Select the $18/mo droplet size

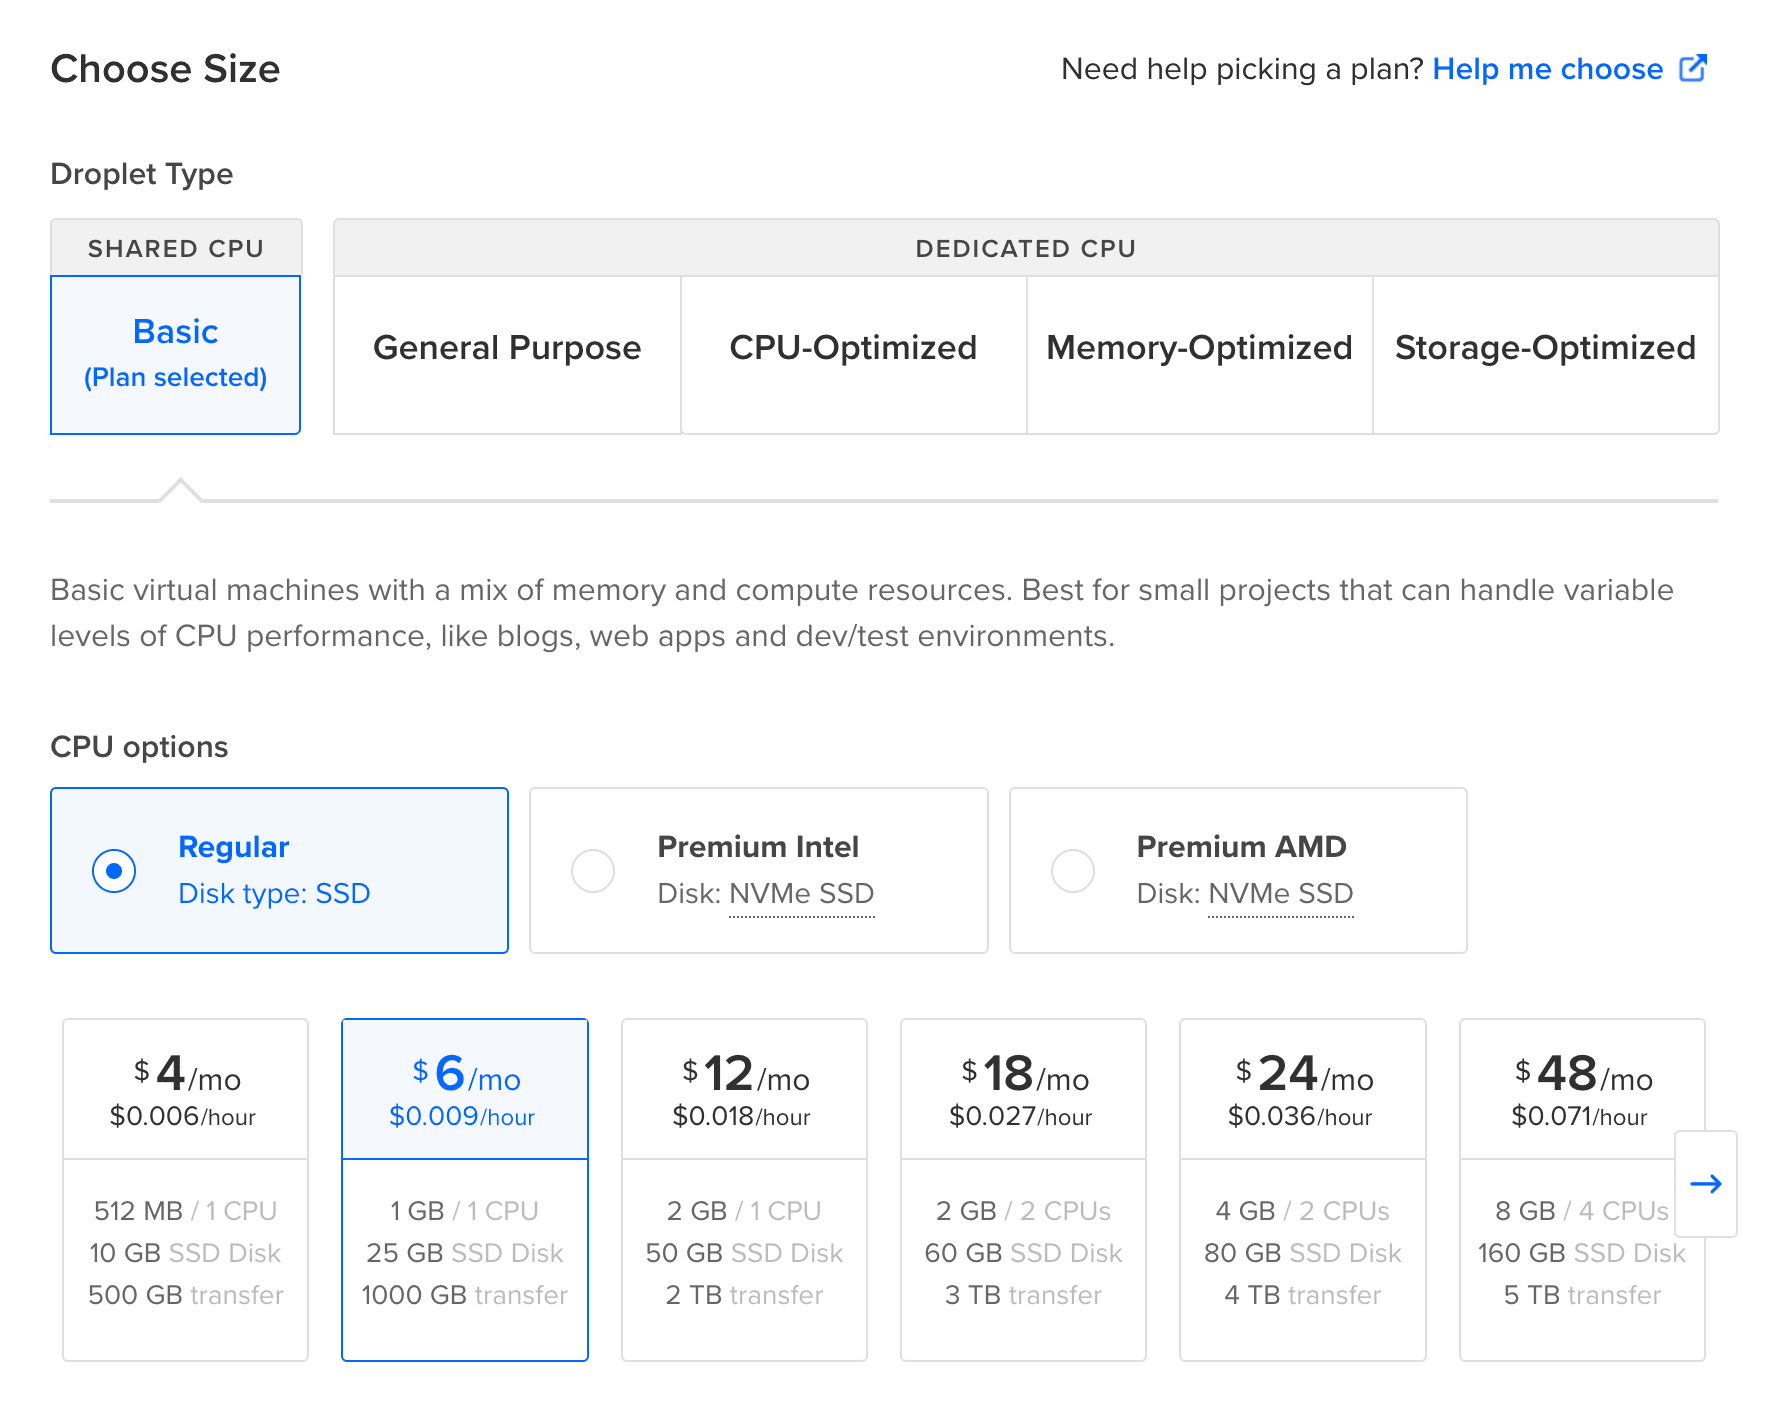1023,1190
